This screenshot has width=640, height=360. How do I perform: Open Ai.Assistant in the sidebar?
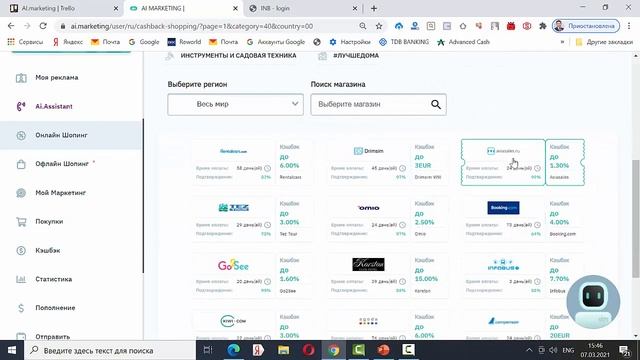[53, 107]
